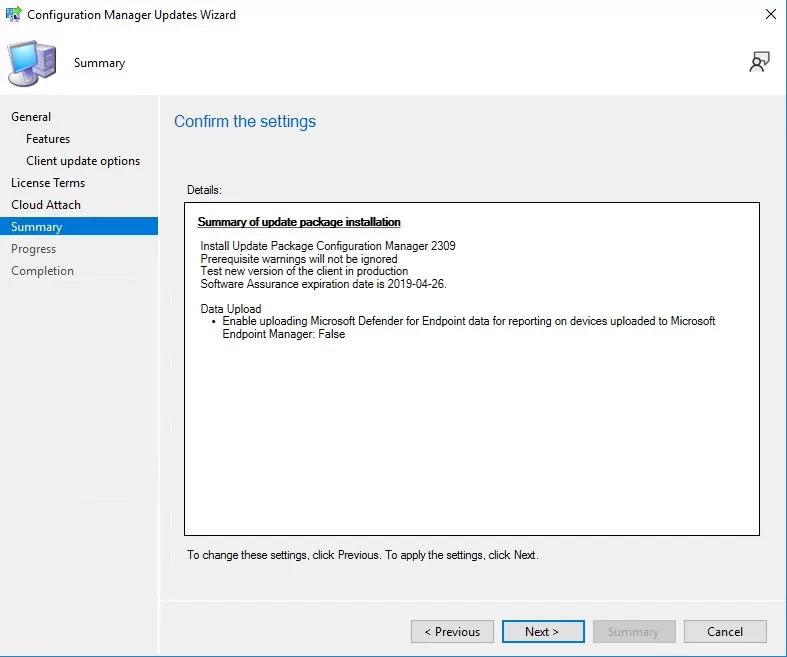Open Client update options page
This screenshot has width=787, height=657.
tap(83, 161)
